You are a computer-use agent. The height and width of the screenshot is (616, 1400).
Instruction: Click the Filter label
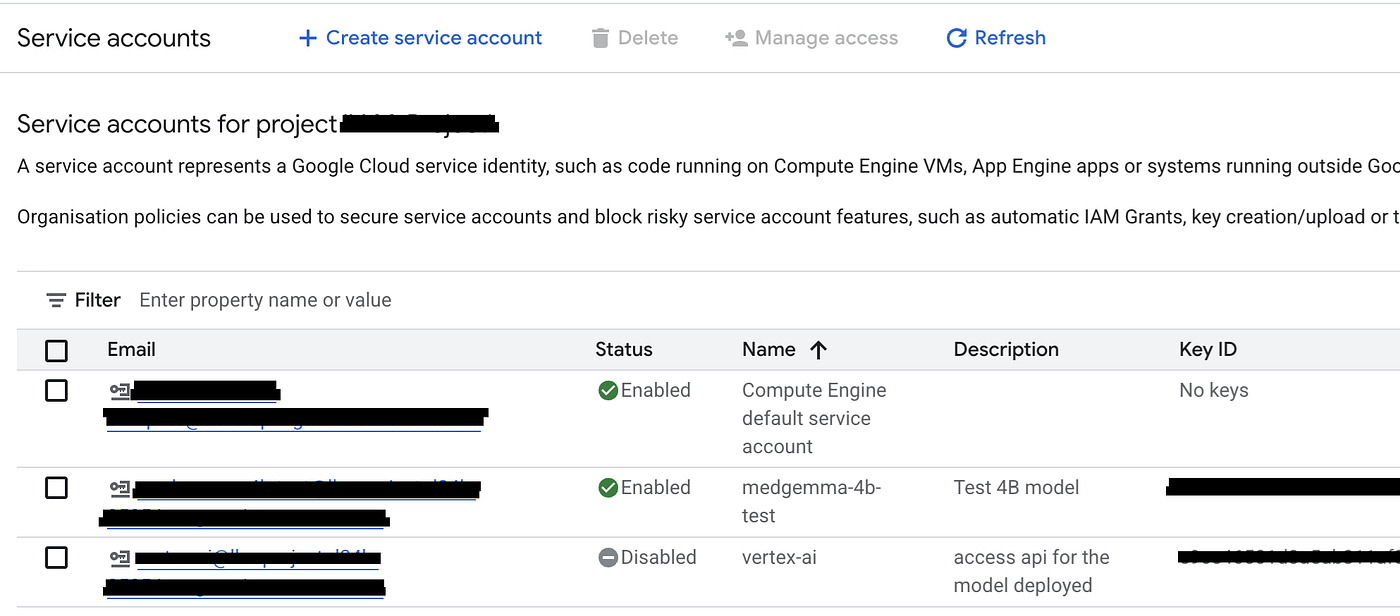(x=97, y=300)
